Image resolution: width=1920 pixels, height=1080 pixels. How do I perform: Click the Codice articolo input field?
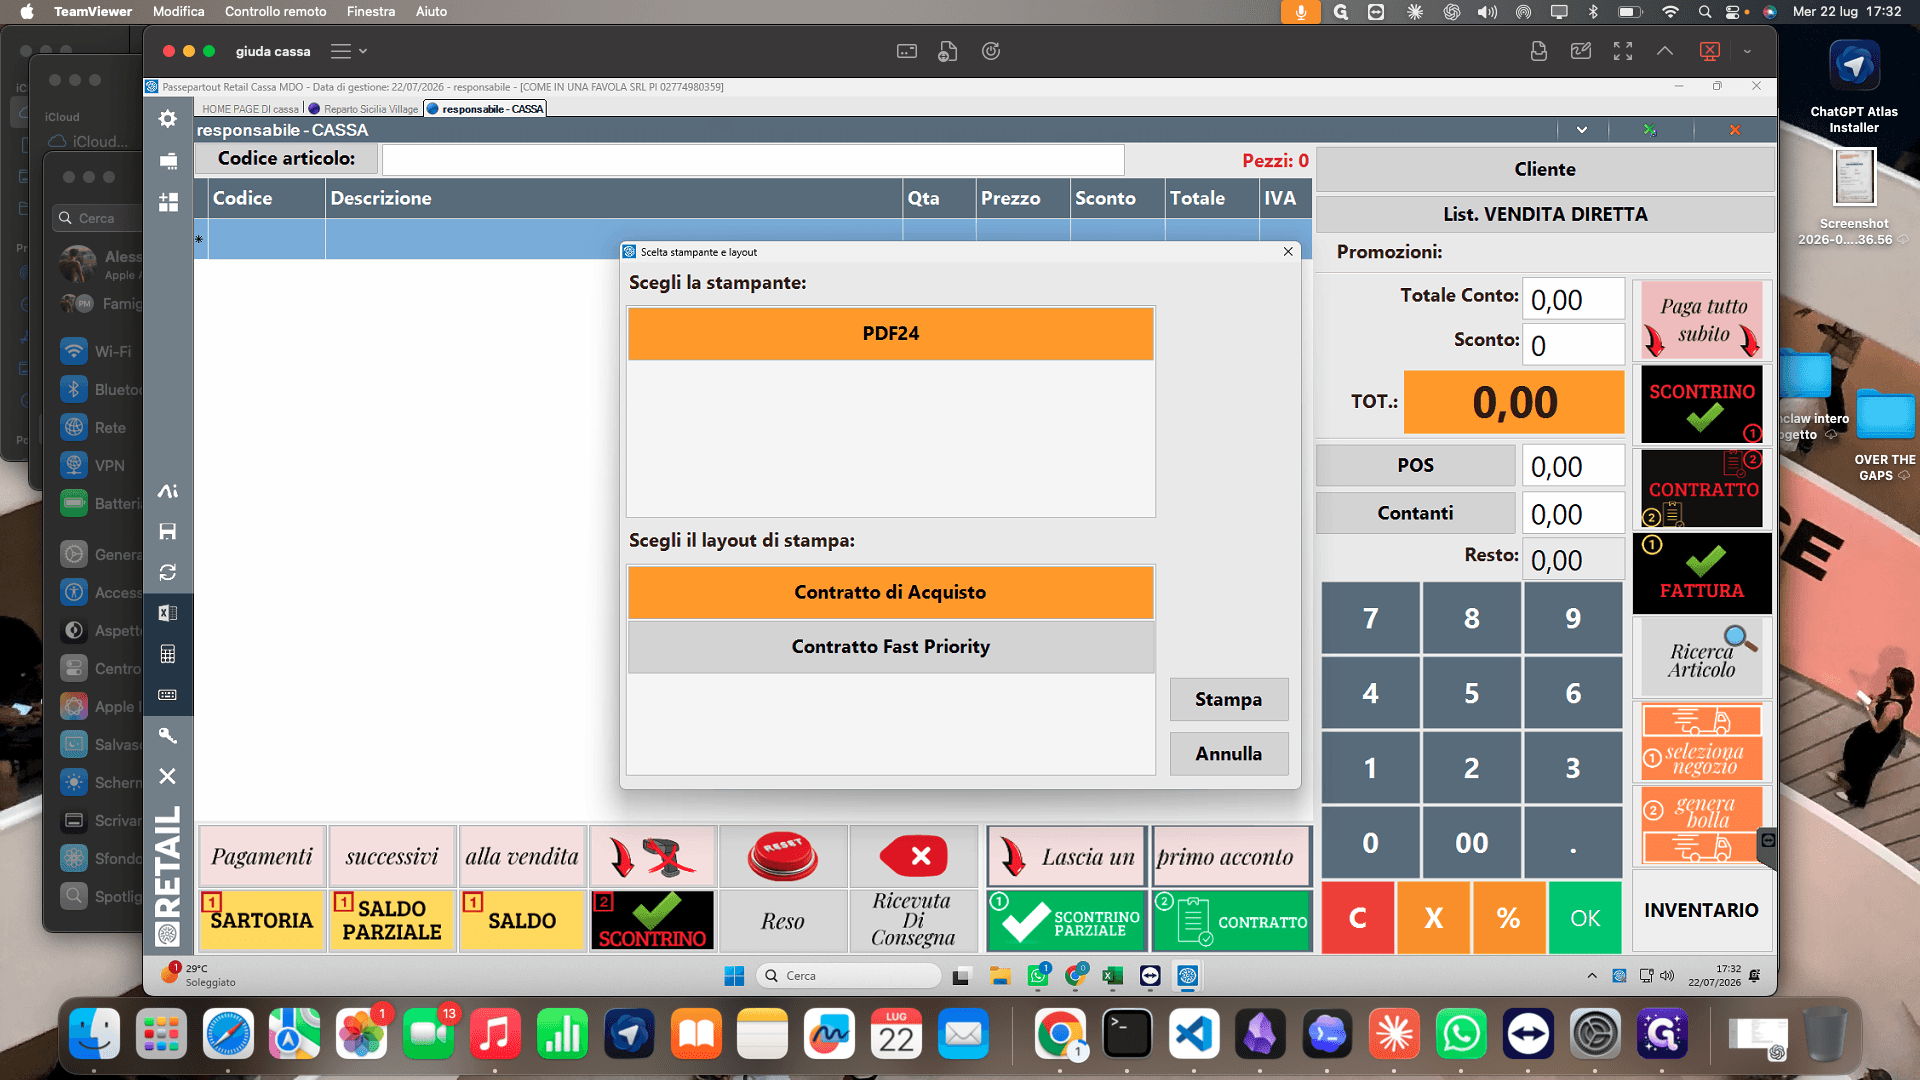[753, 159]
